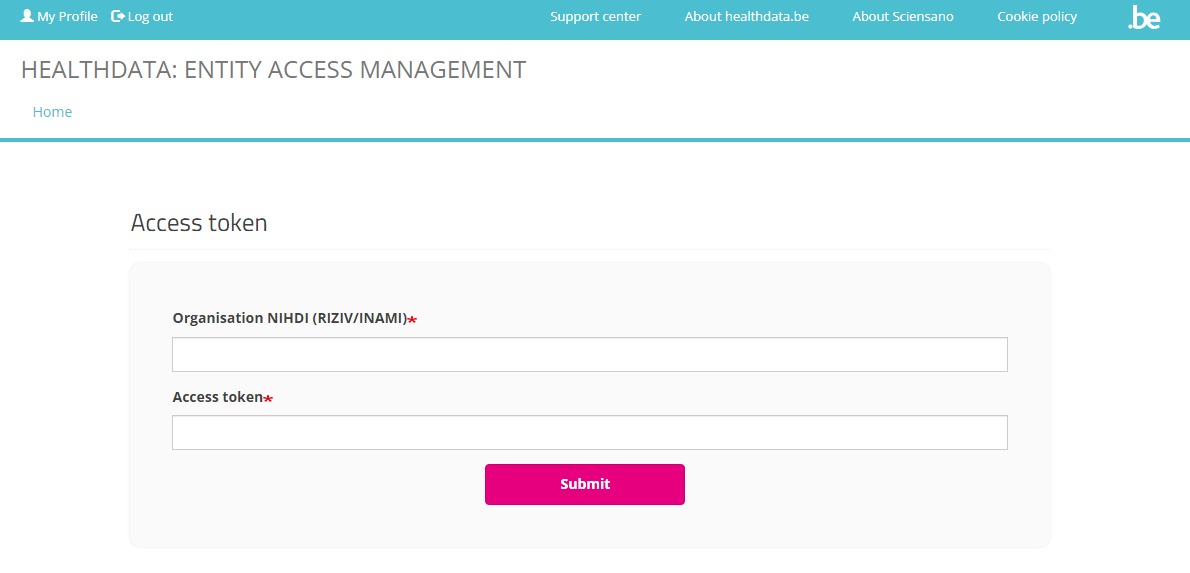The width and height of the screenshot is (1190, 573).
Task: Select the Log out text link
Action: [x=150, y=16]
